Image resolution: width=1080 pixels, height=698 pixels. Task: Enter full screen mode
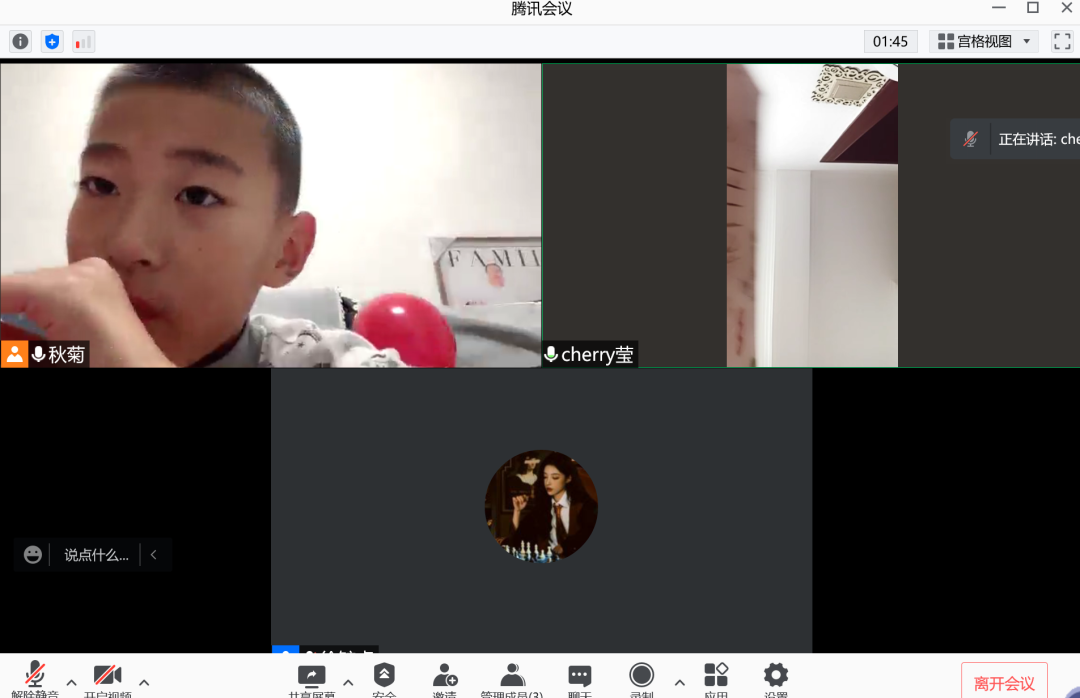click(1061, 42)
